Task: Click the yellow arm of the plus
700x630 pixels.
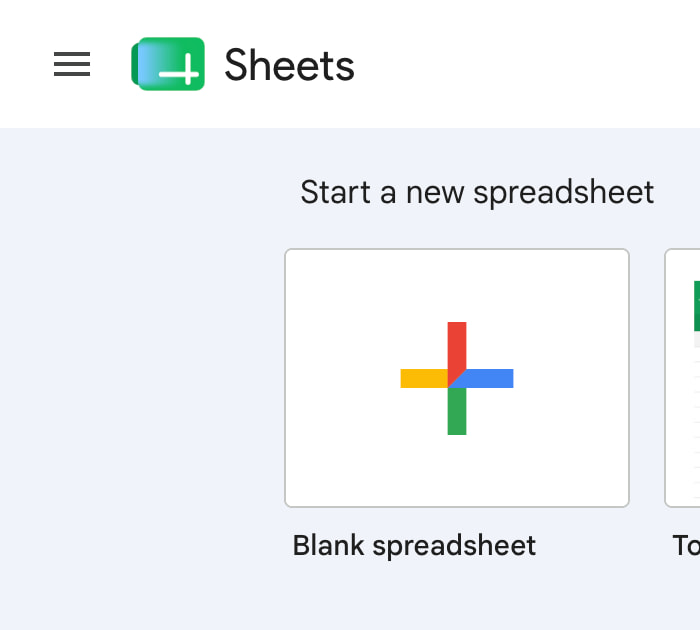Action: [x=424, y=378]
